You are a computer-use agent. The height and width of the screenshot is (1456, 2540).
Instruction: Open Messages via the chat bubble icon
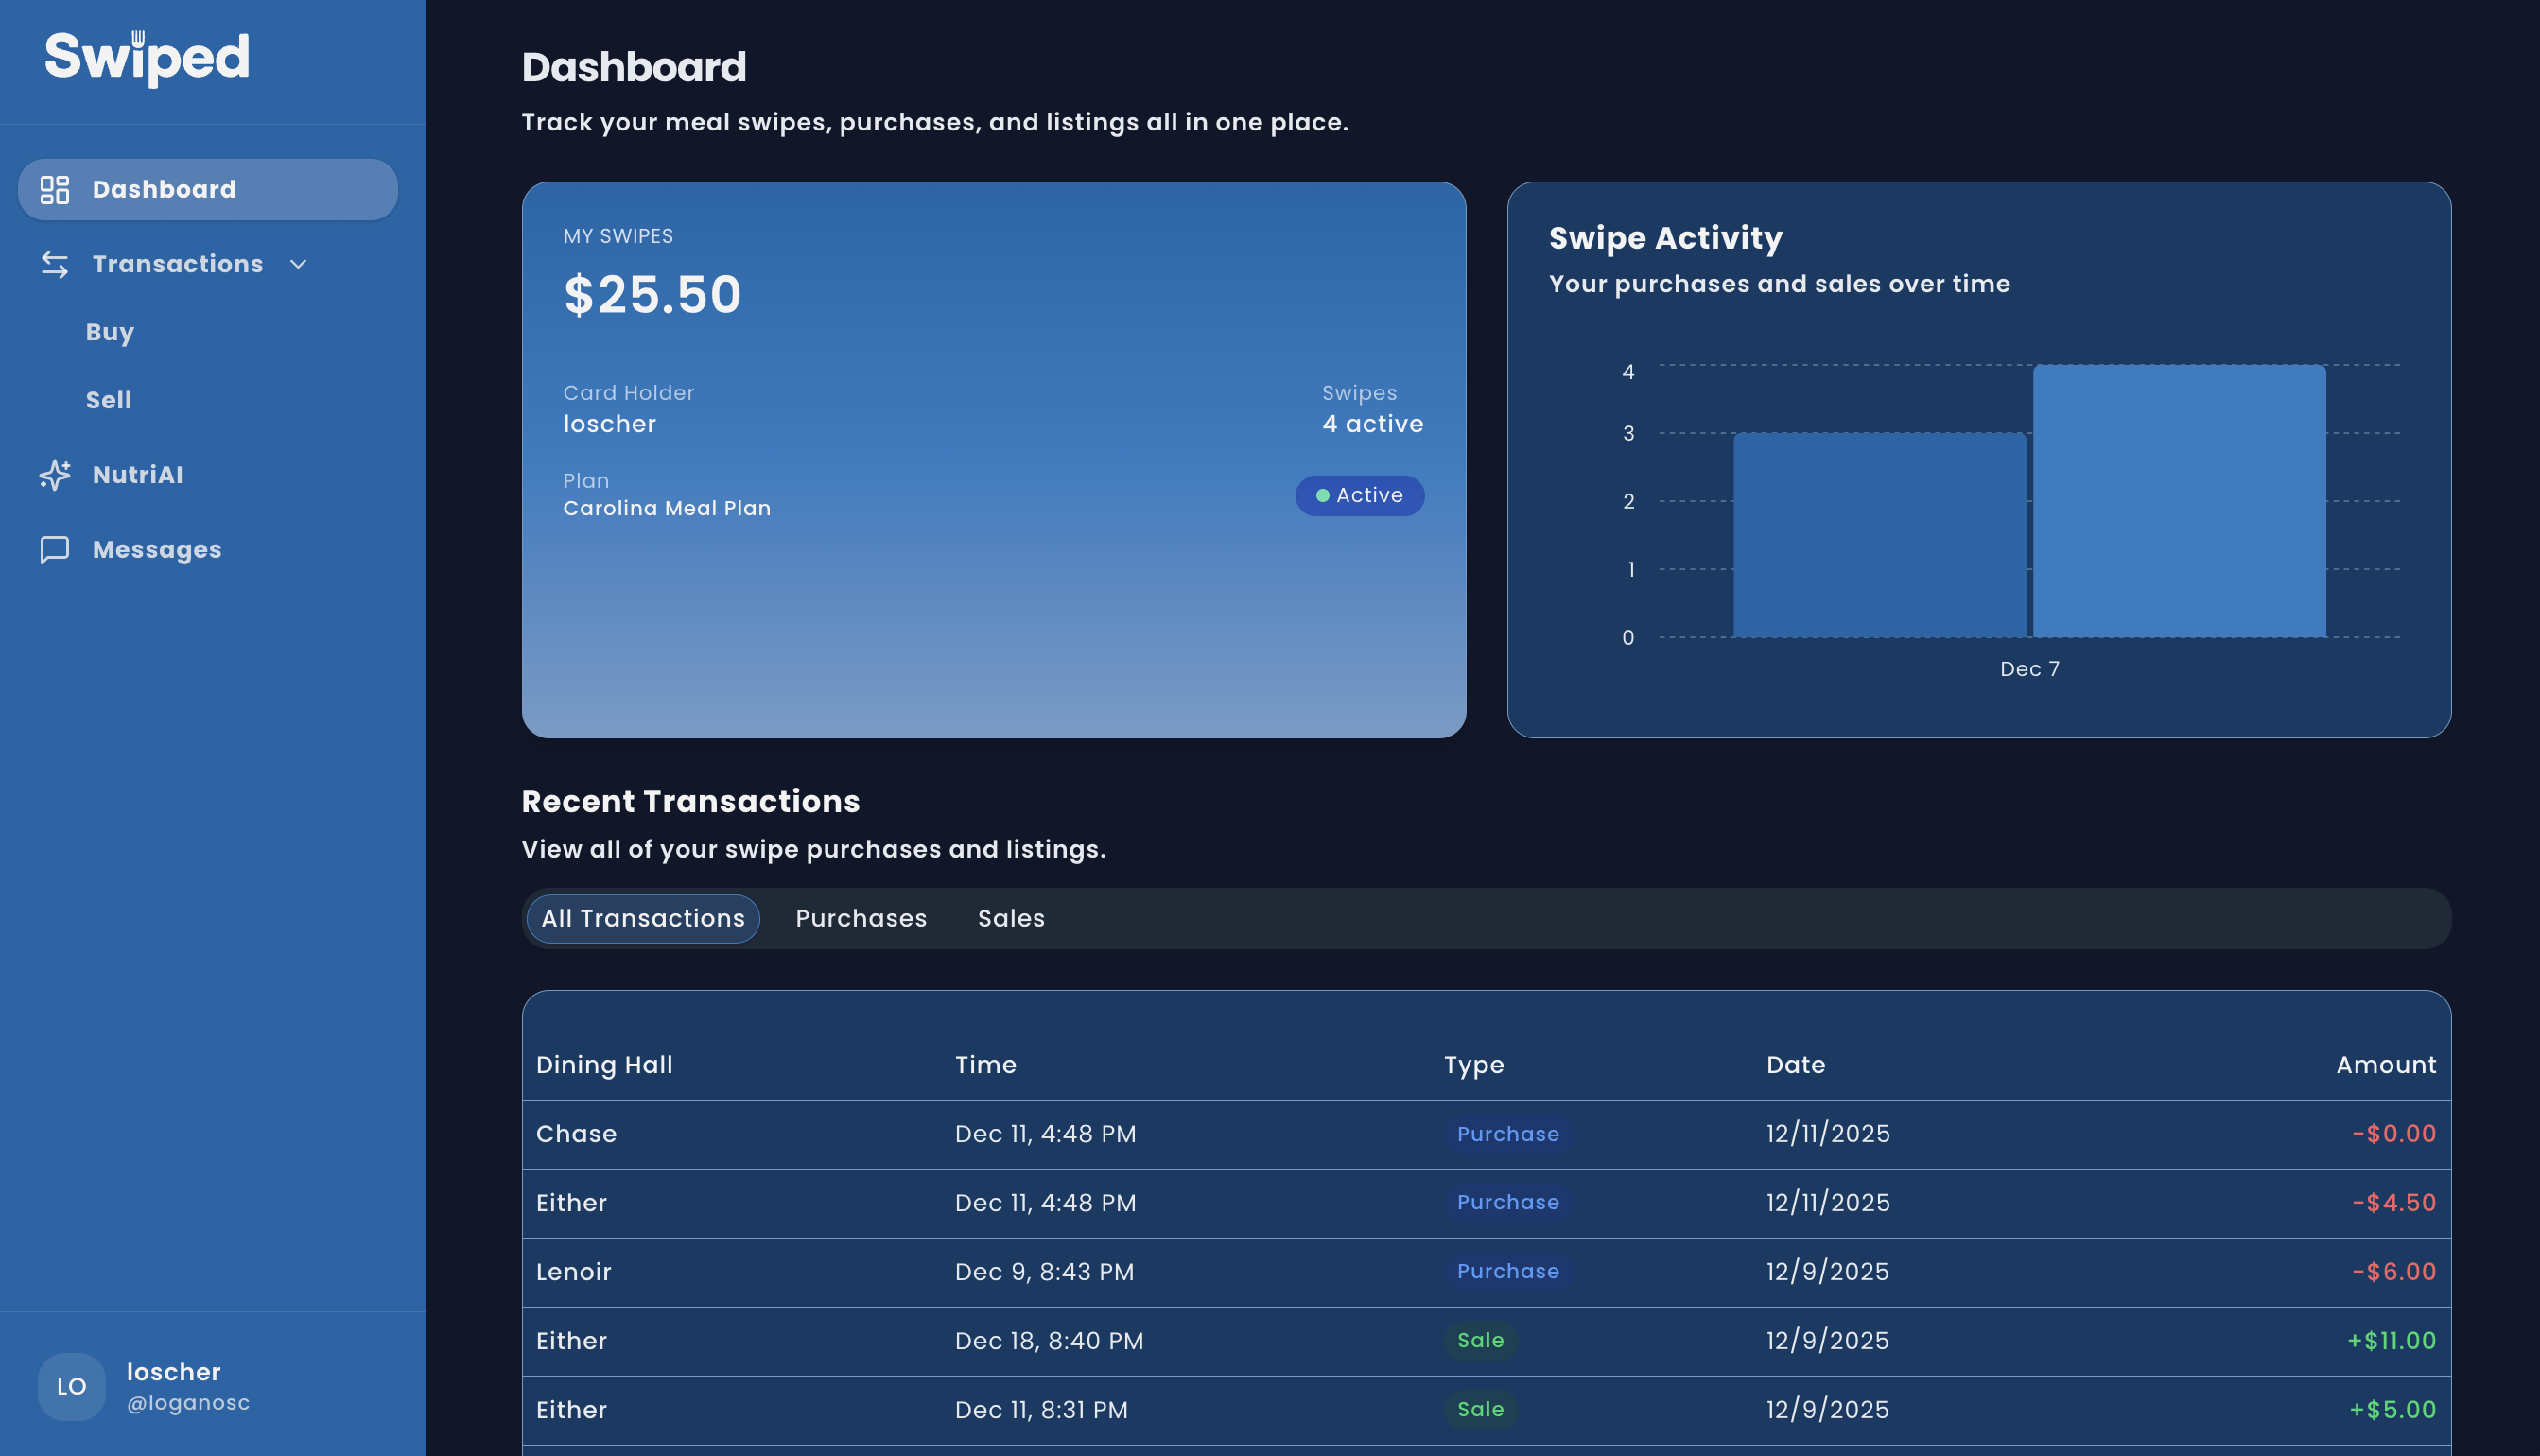tap(55, 549)
